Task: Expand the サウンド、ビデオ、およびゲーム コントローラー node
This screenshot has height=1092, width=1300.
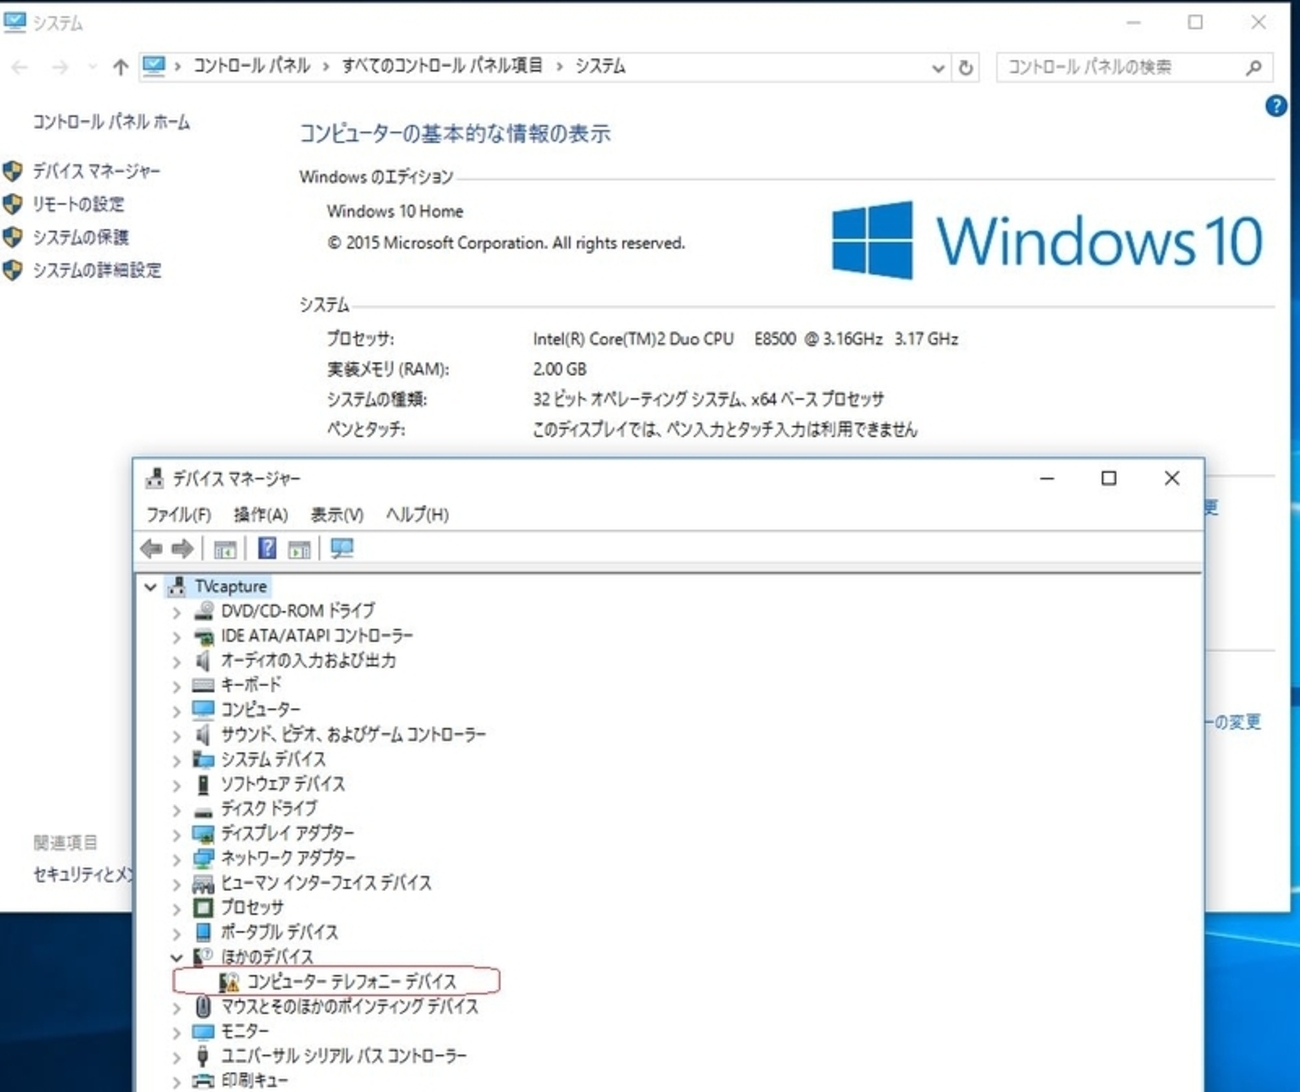Action: coord(176,735)
